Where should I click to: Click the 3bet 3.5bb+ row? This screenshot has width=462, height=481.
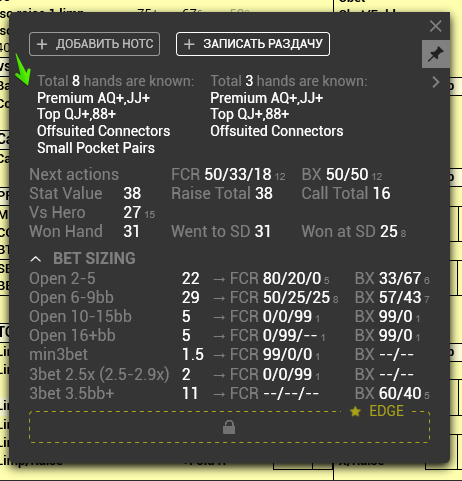click(229, 393)
